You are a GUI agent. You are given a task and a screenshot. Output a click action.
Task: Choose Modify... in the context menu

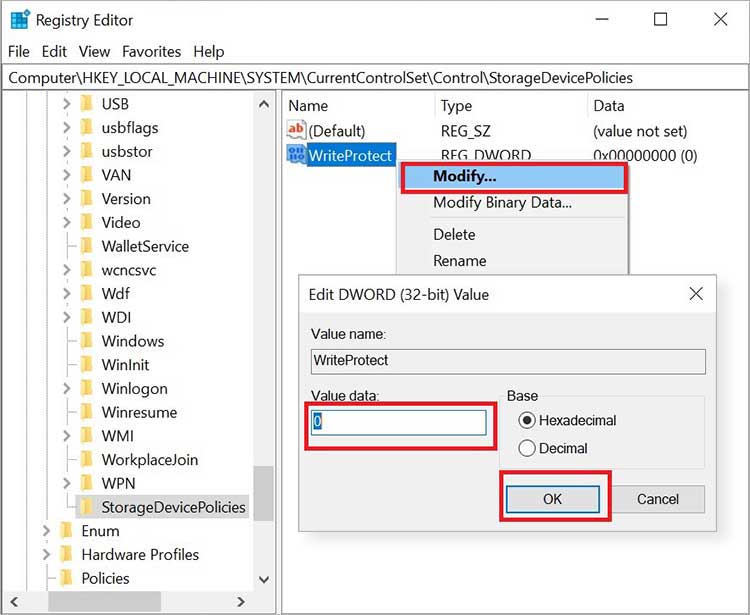coord(513,176)
